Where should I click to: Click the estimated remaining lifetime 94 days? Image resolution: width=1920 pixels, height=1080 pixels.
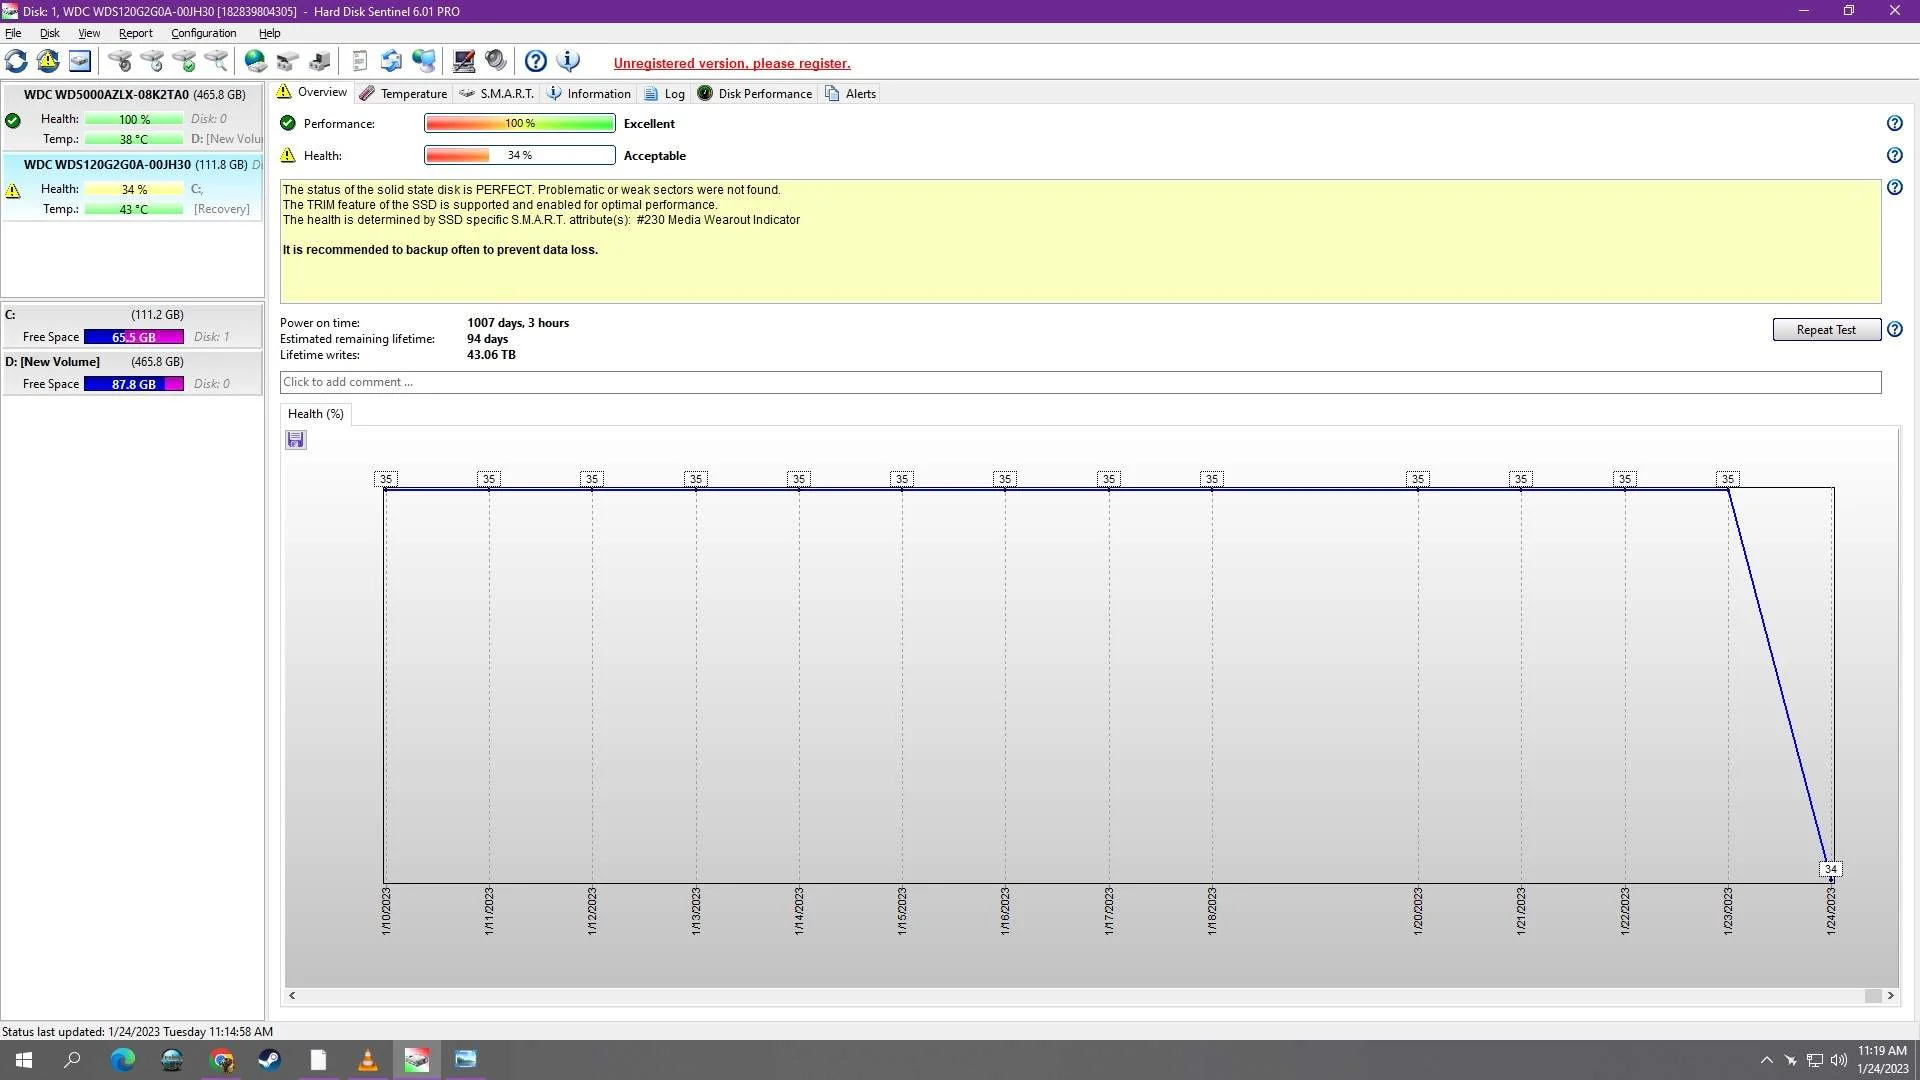click(487, 339)
